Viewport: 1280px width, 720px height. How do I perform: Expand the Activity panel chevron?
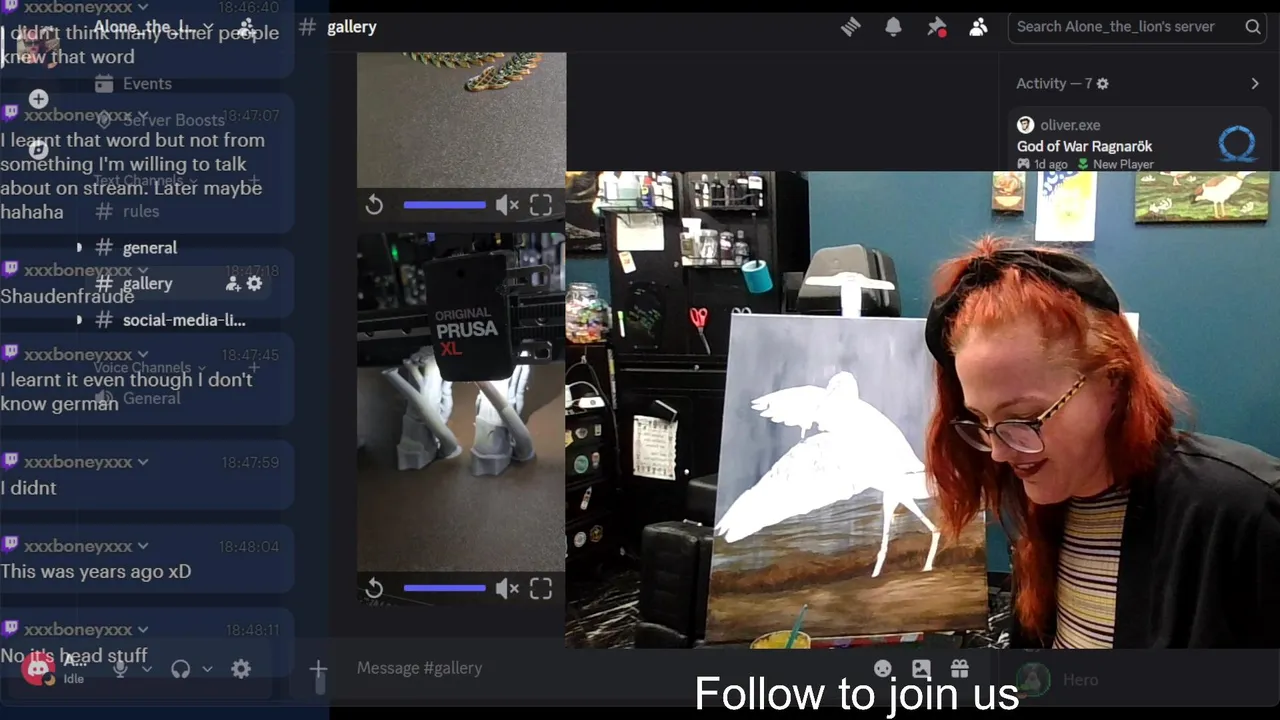pos(1255,84)
